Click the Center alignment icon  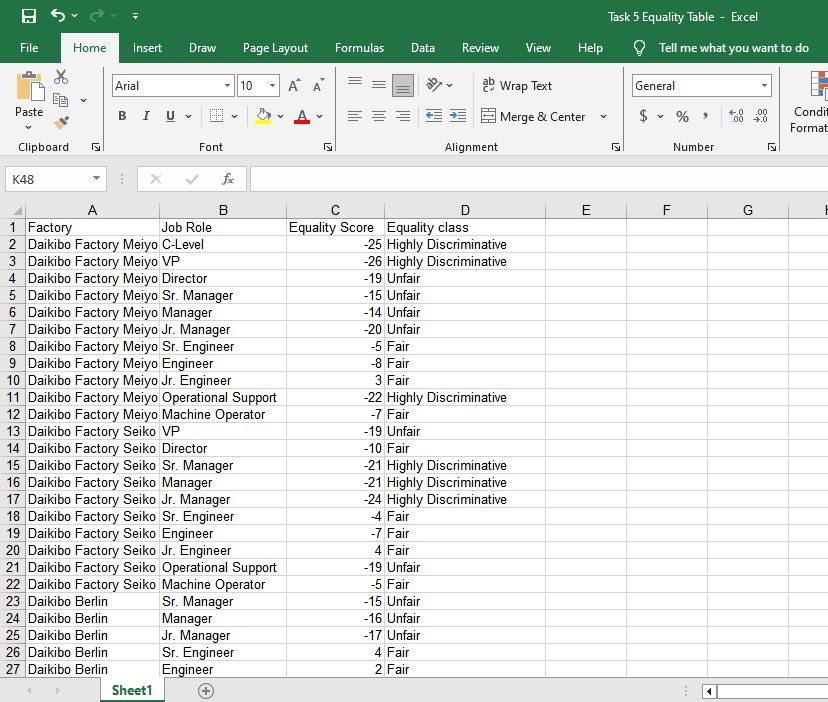(379, 116)
